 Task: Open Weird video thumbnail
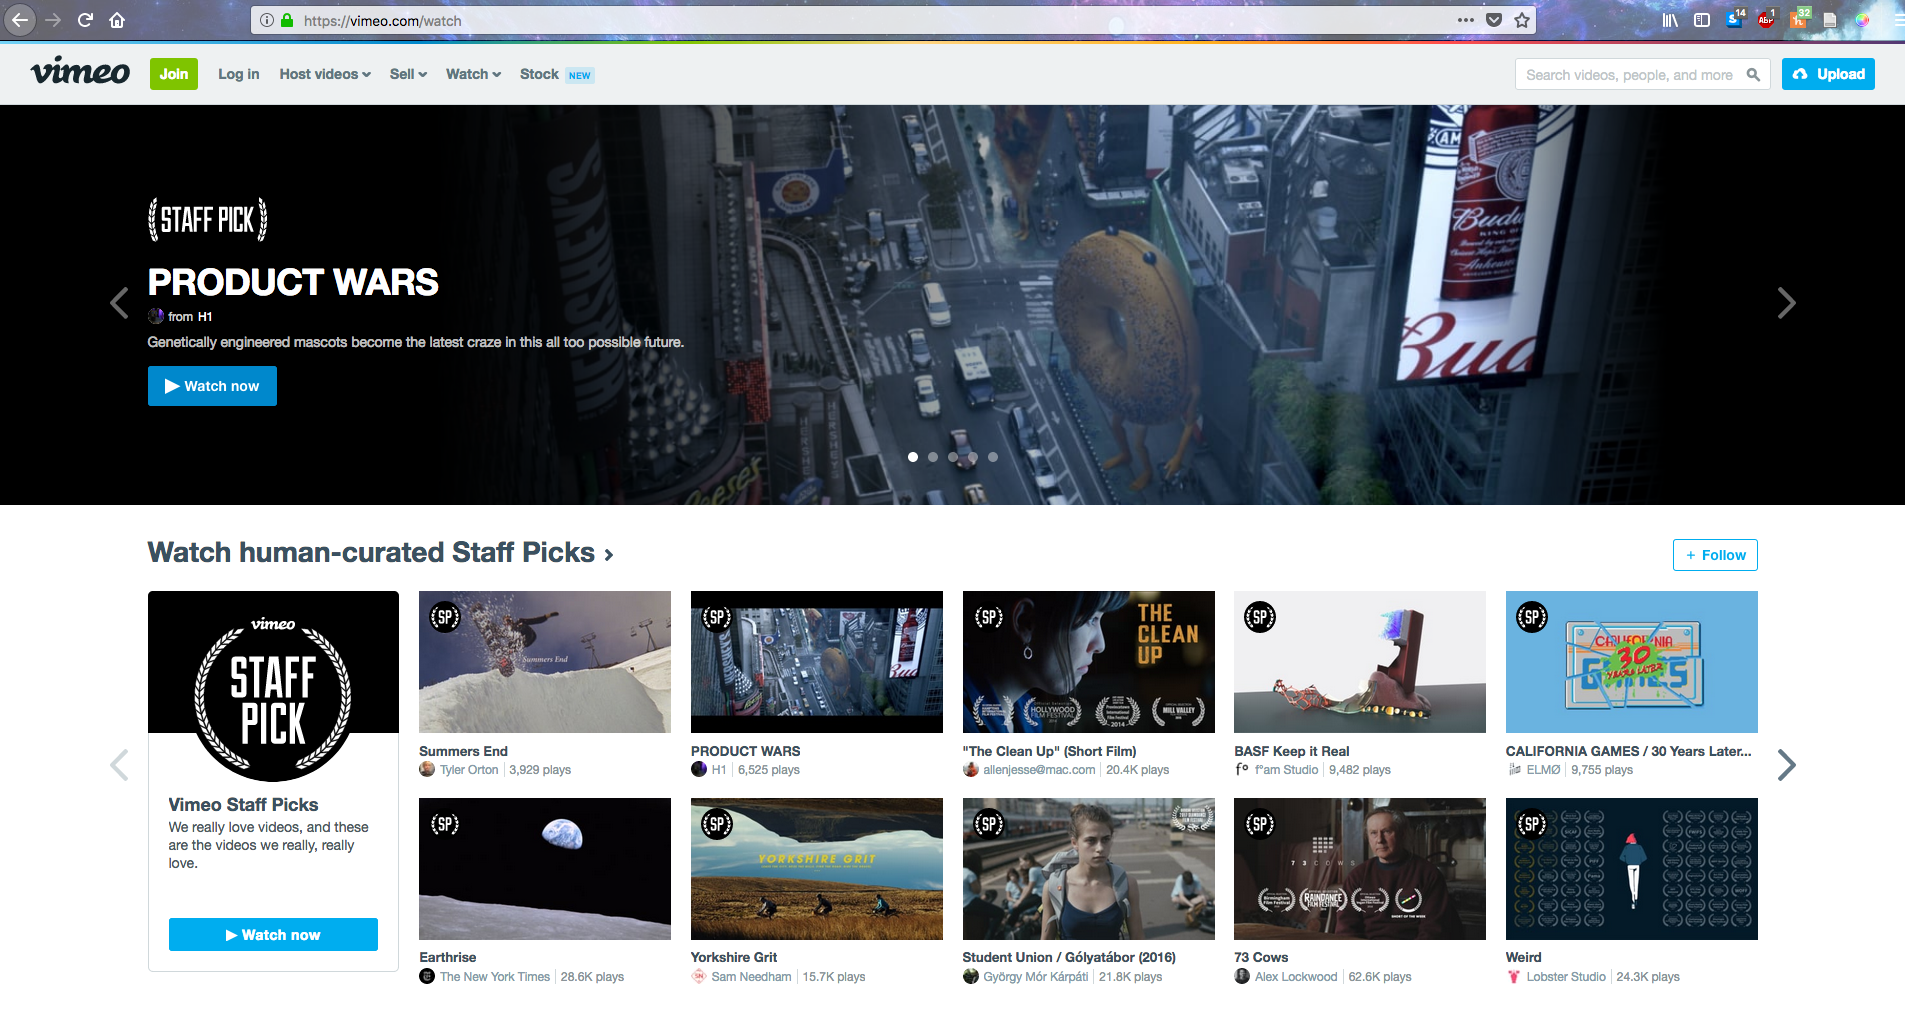coord(1632,869)
